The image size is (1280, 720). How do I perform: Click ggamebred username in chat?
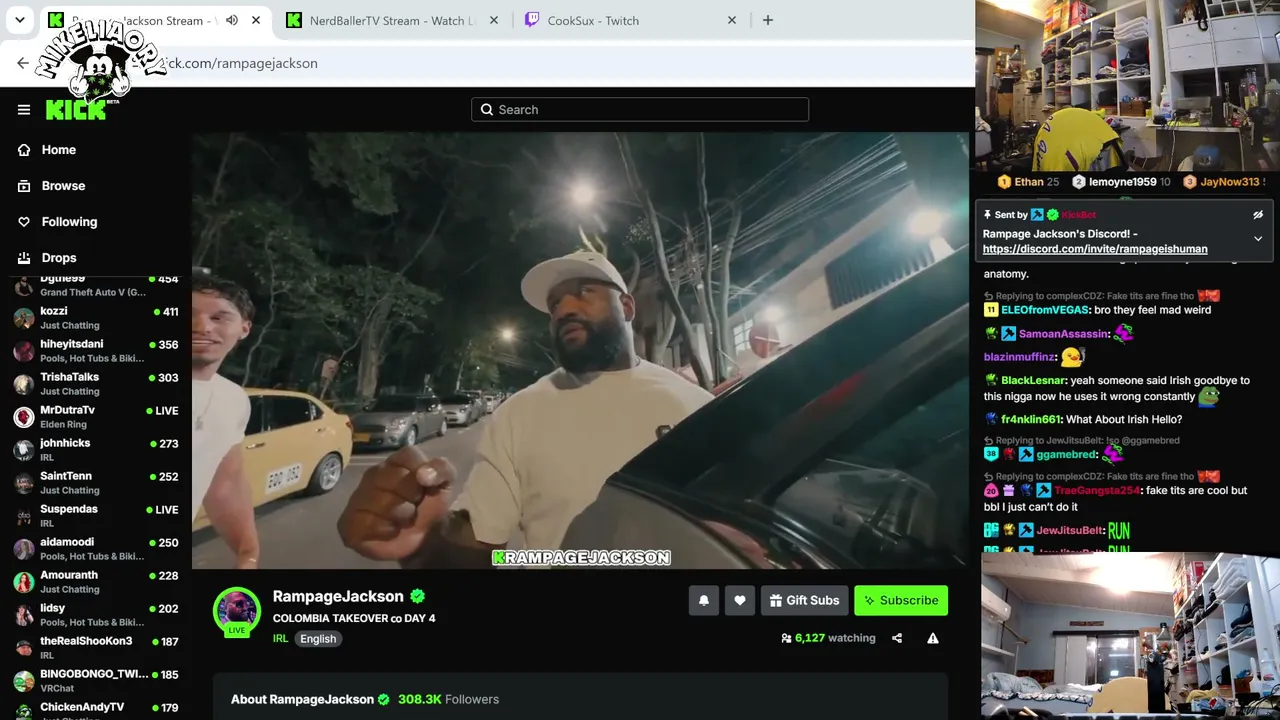click(1067, 454)
